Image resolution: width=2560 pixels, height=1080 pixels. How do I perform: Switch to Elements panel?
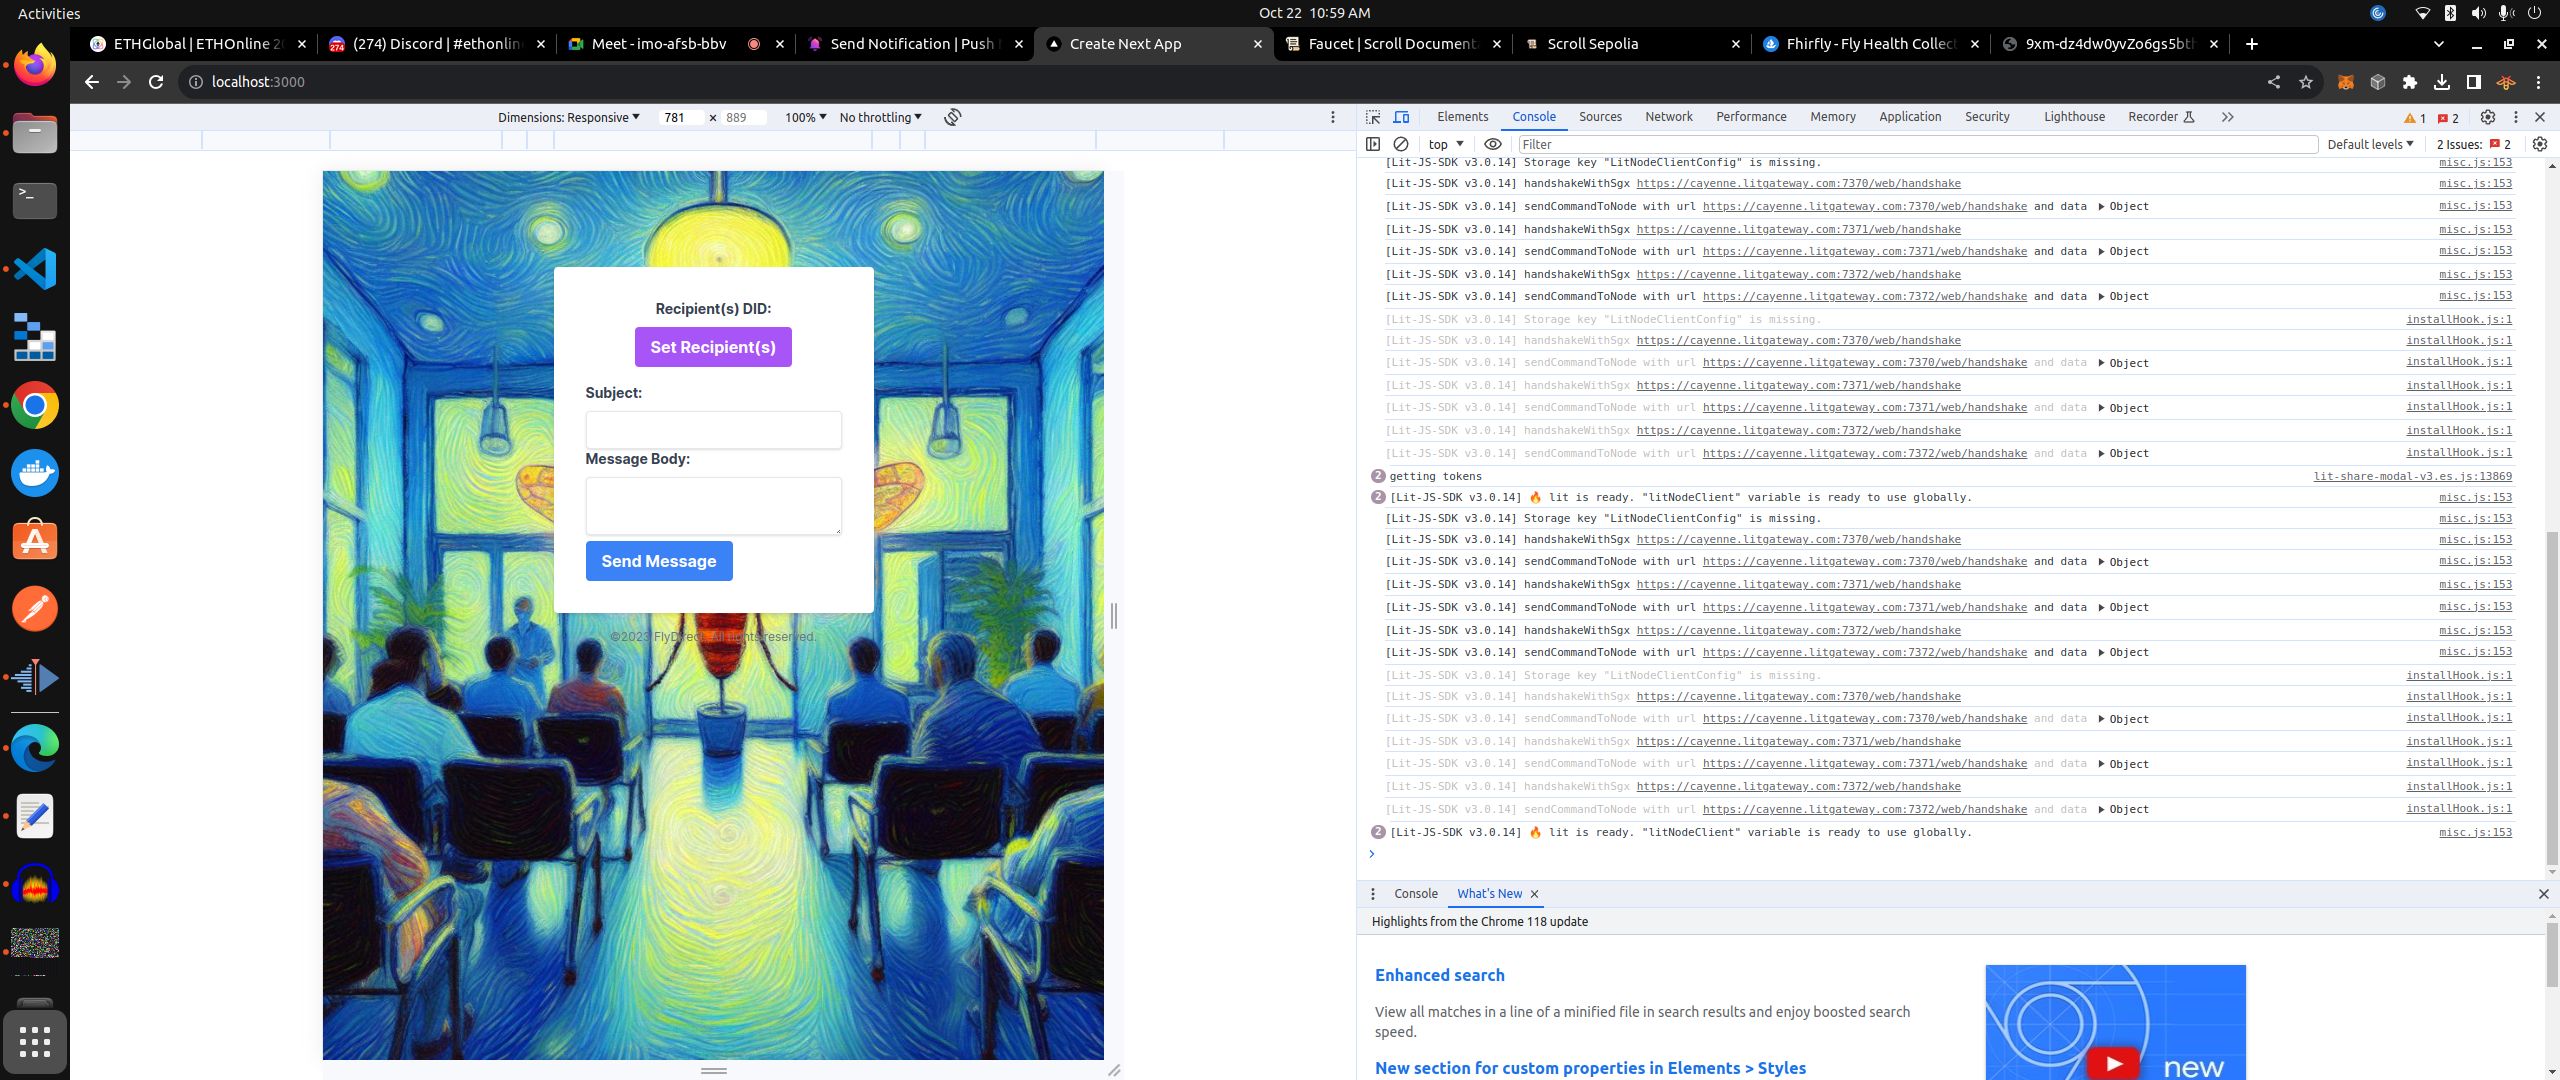click(x=1462, y=117)
